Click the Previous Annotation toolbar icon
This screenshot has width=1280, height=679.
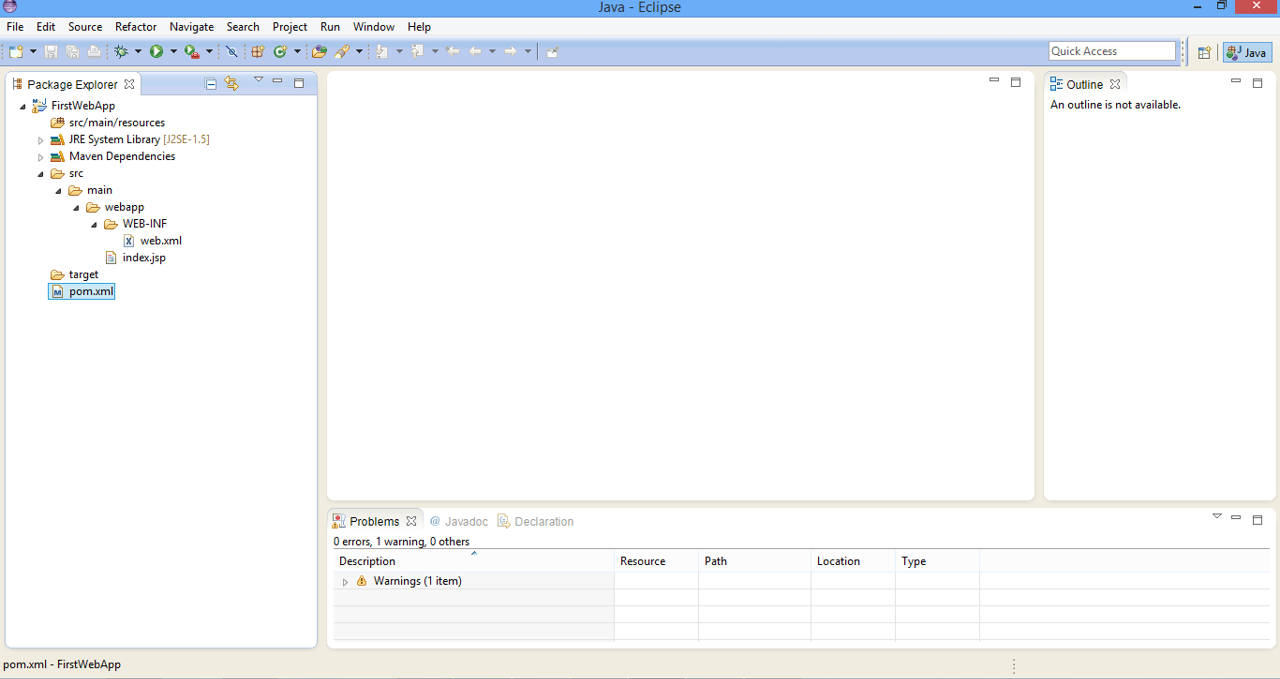(x=418, y=51)
